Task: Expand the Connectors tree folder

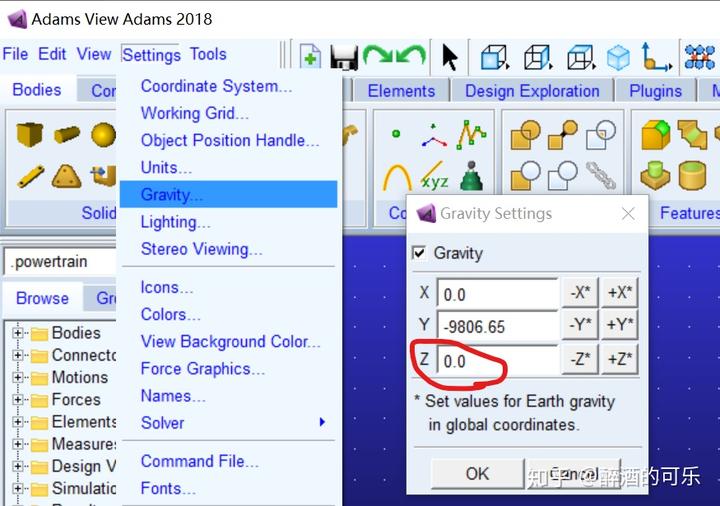Action: [17, 354]
